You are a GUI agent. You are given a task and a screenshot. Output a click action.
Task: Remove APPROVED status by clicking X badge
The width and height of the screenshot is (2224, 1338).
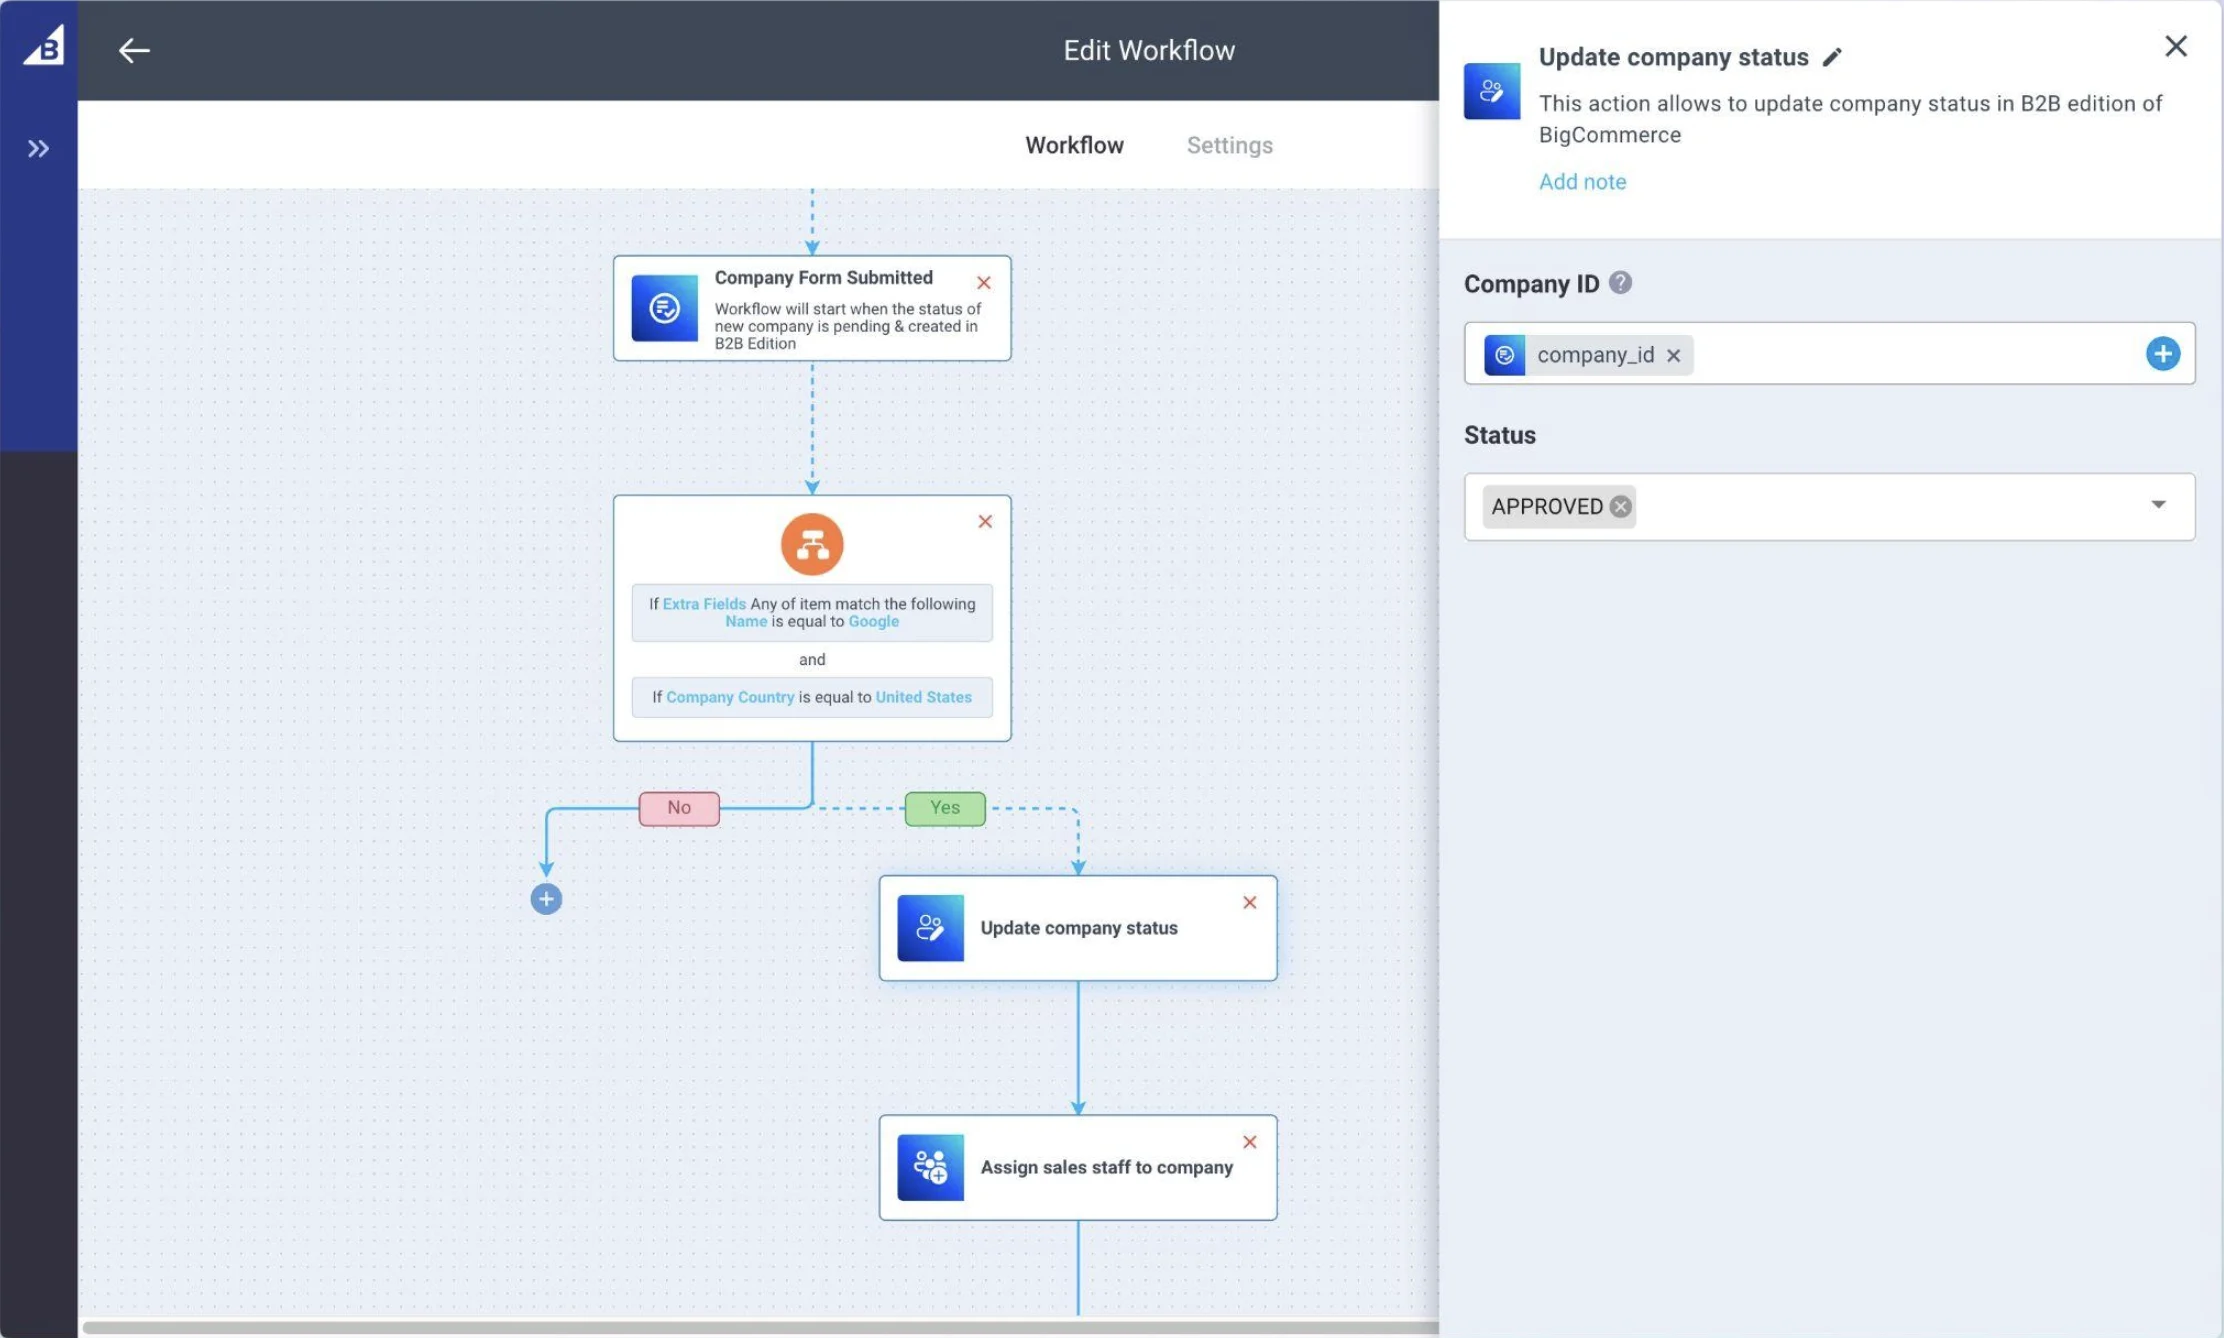point(1620,505)
